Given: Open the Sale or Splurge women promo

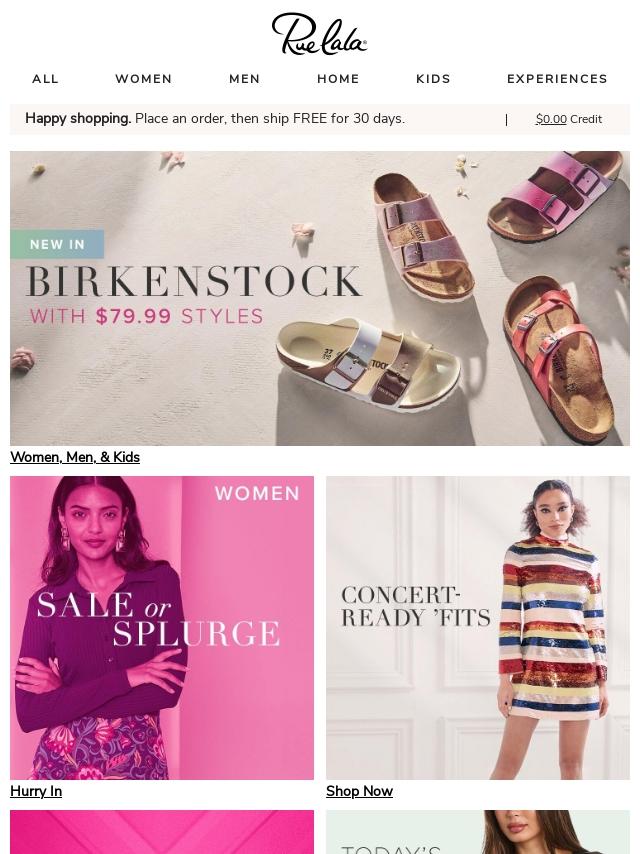Looking at the screenshot, I should (162, 627).
